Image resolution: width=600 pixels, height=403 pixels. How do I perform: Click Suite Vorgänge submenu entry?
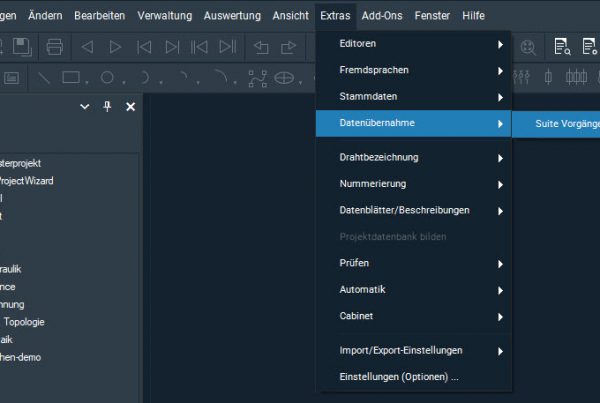click(560, 123)
